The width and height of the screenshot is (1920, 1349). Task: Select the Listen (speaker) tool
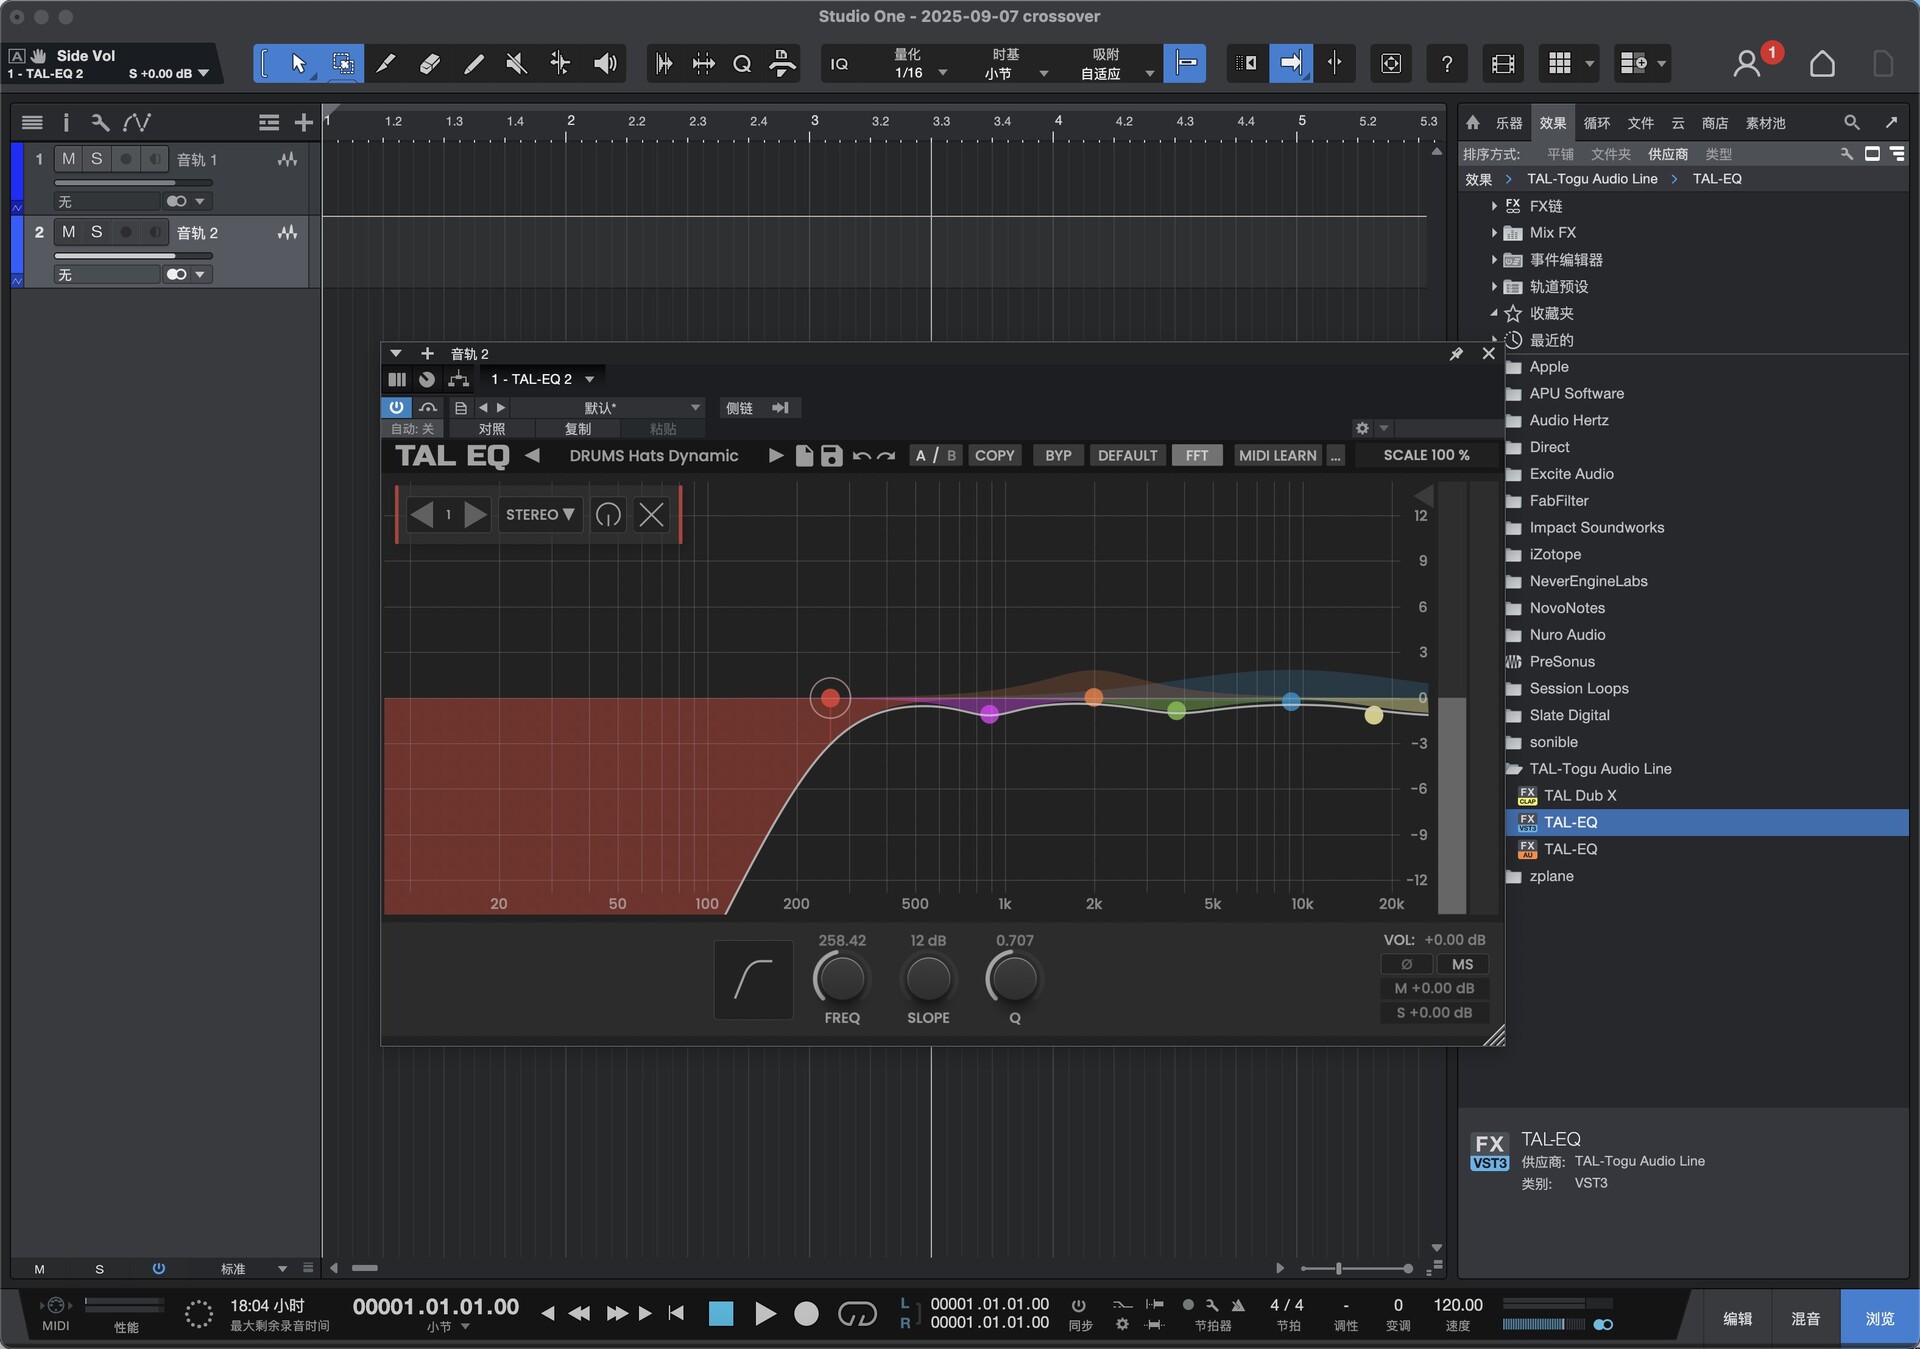pyautogui.click(x=604, y=64)
